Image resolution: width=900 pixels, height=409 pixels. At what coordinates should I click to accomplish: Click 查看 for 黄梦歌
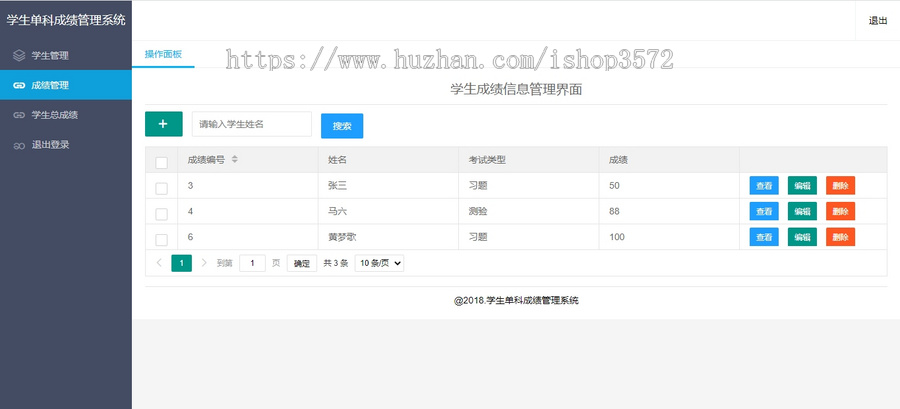(x=764, y=237)
